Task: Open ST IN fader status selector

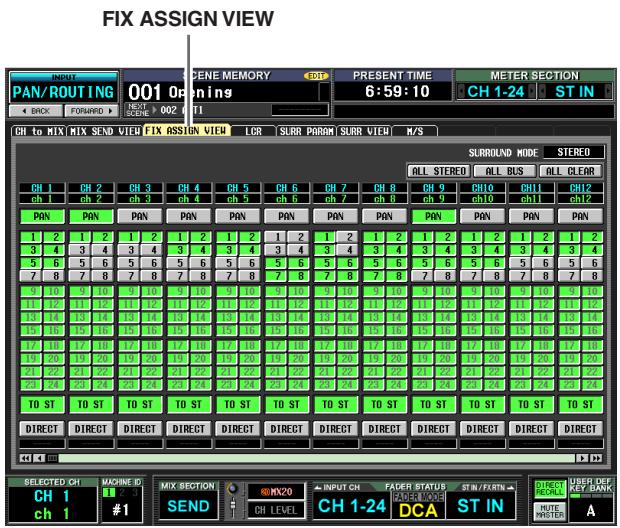Action: [x=480, y=506]
